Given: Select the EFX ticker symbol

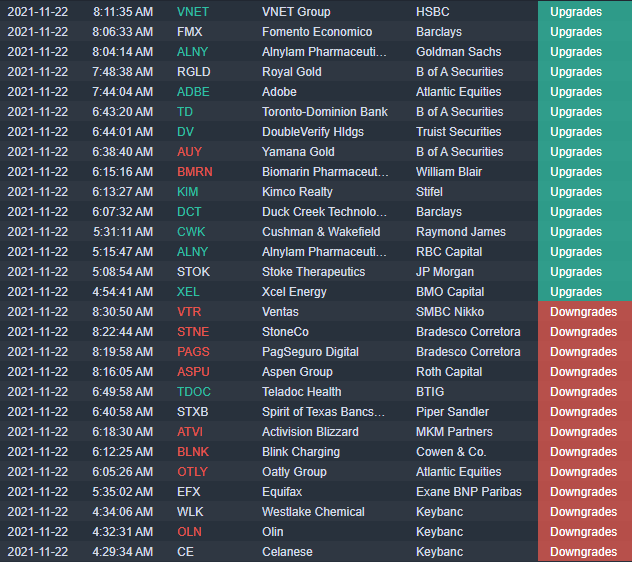Looking at the screenshot, I should point(188,492).
